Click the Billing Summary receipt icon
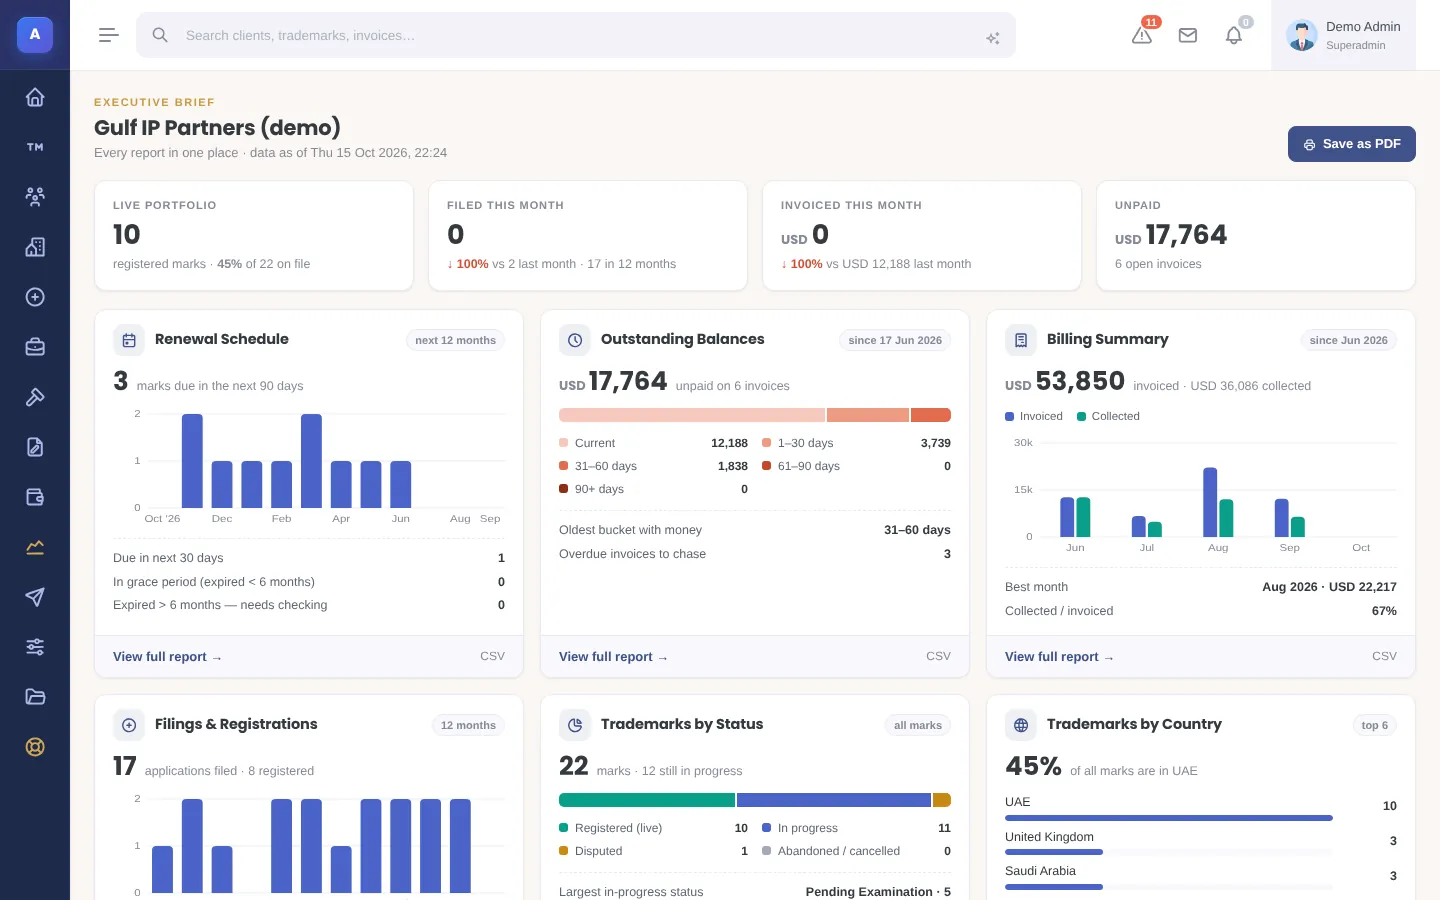Viewport: 1440px width, 900px height. coord(1021,340)
